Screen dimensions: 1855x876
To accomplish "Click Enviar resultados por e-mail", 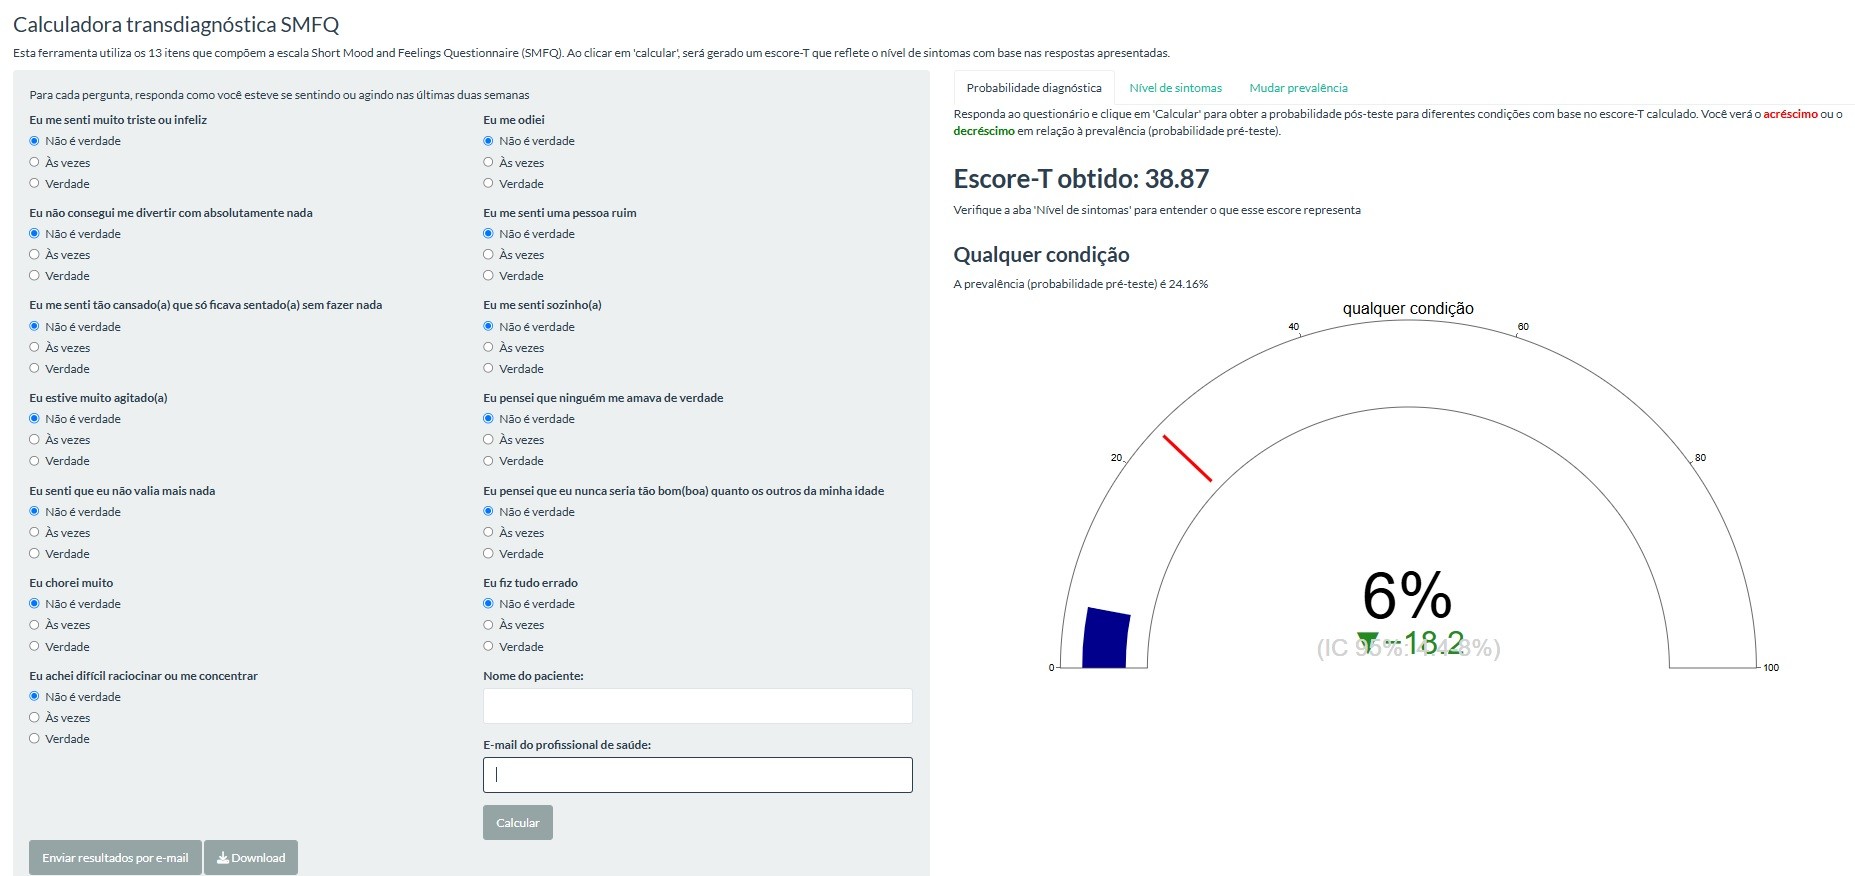I will pyautogui.click(x=115, y=858).
